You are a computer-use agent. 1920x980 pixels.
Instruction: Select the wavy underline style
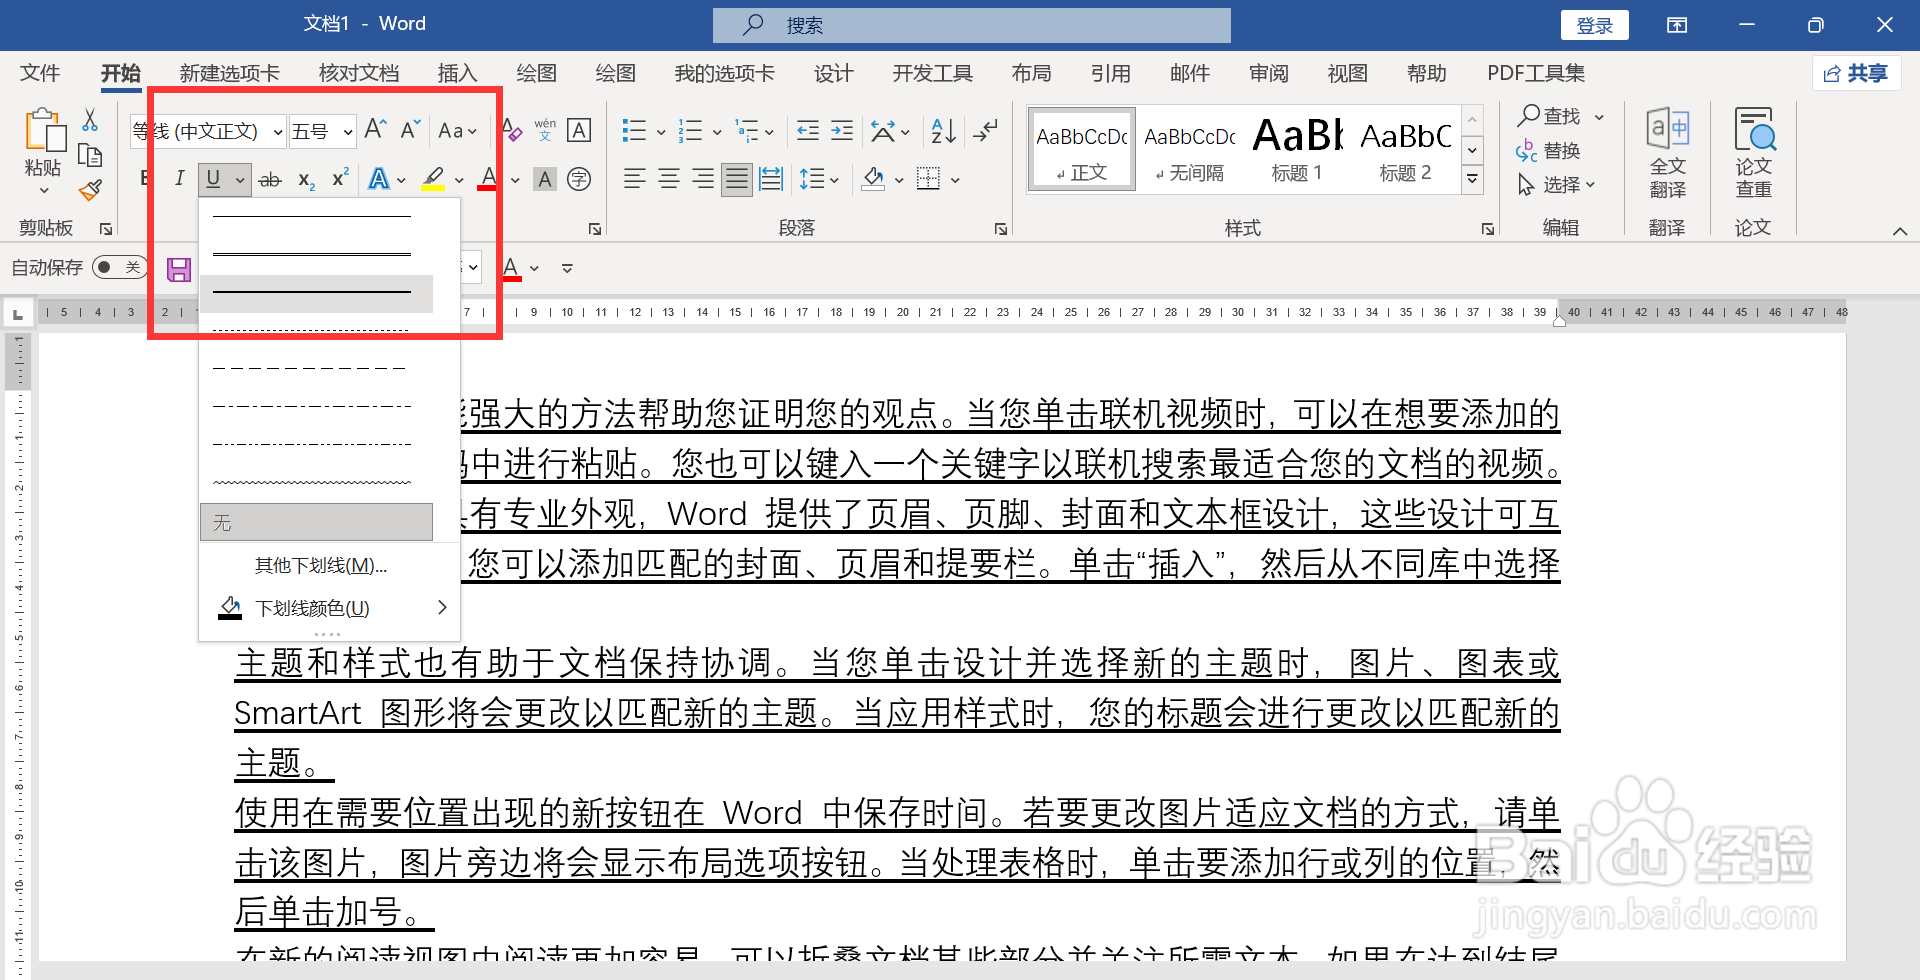(316, 483)
